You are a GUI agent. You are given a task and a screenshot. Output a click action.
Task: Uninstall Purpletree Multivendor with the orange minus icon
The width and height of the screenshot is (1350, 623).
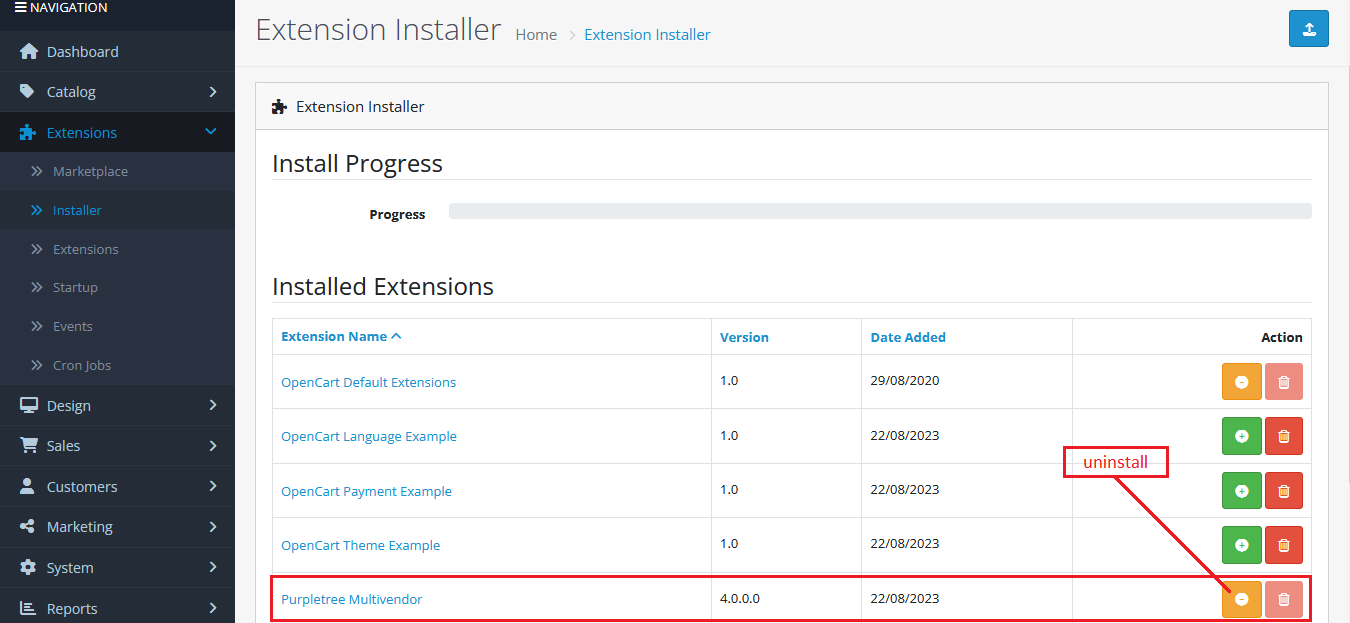(x=1241, y=599)
